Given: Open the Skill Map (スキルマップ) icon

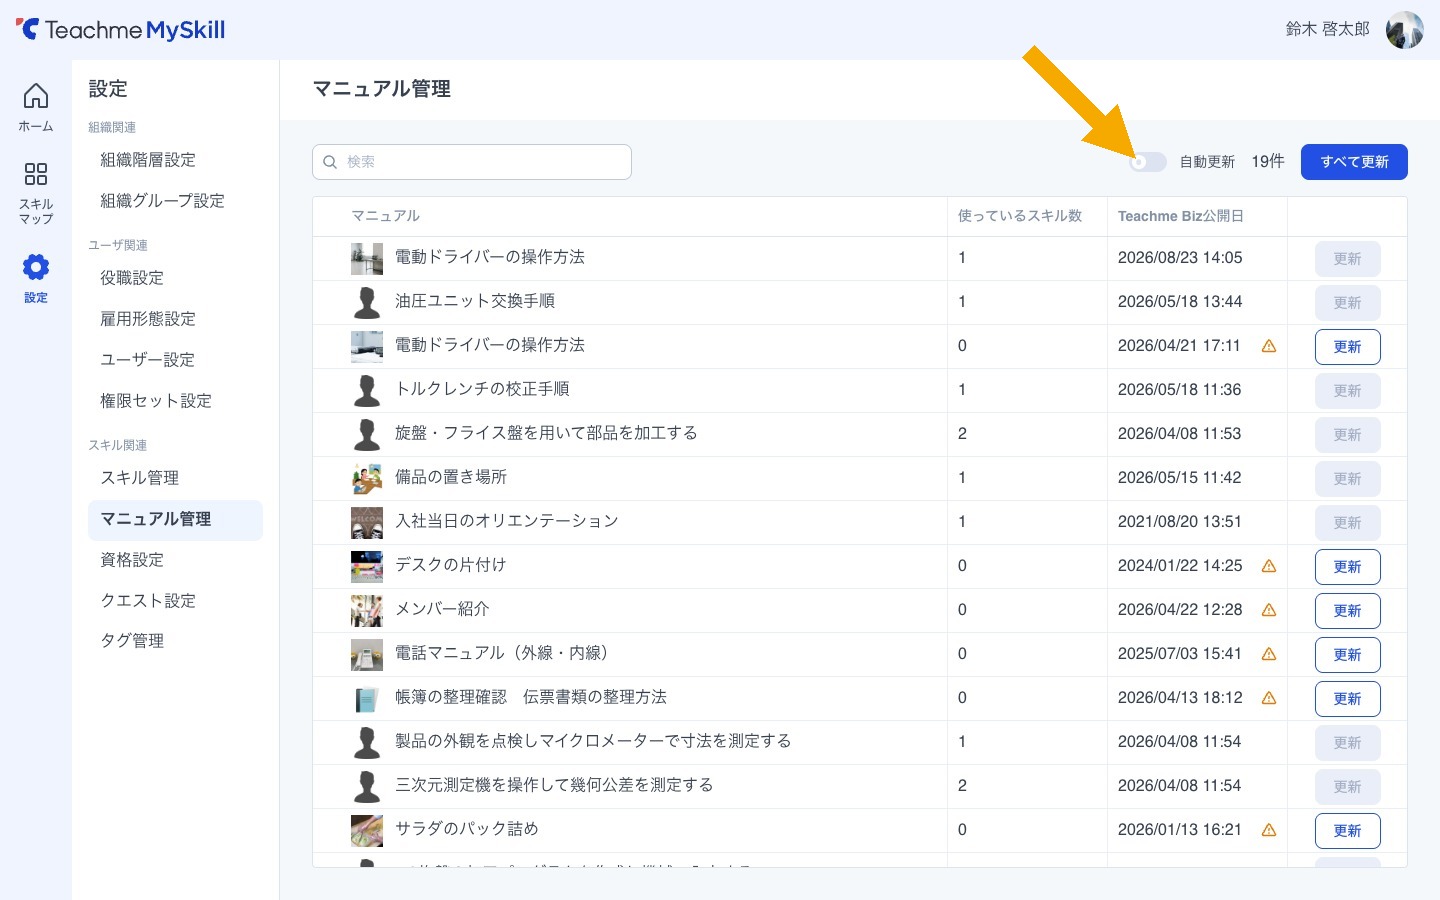Looking at the screenshot, I should coord(36,193).
